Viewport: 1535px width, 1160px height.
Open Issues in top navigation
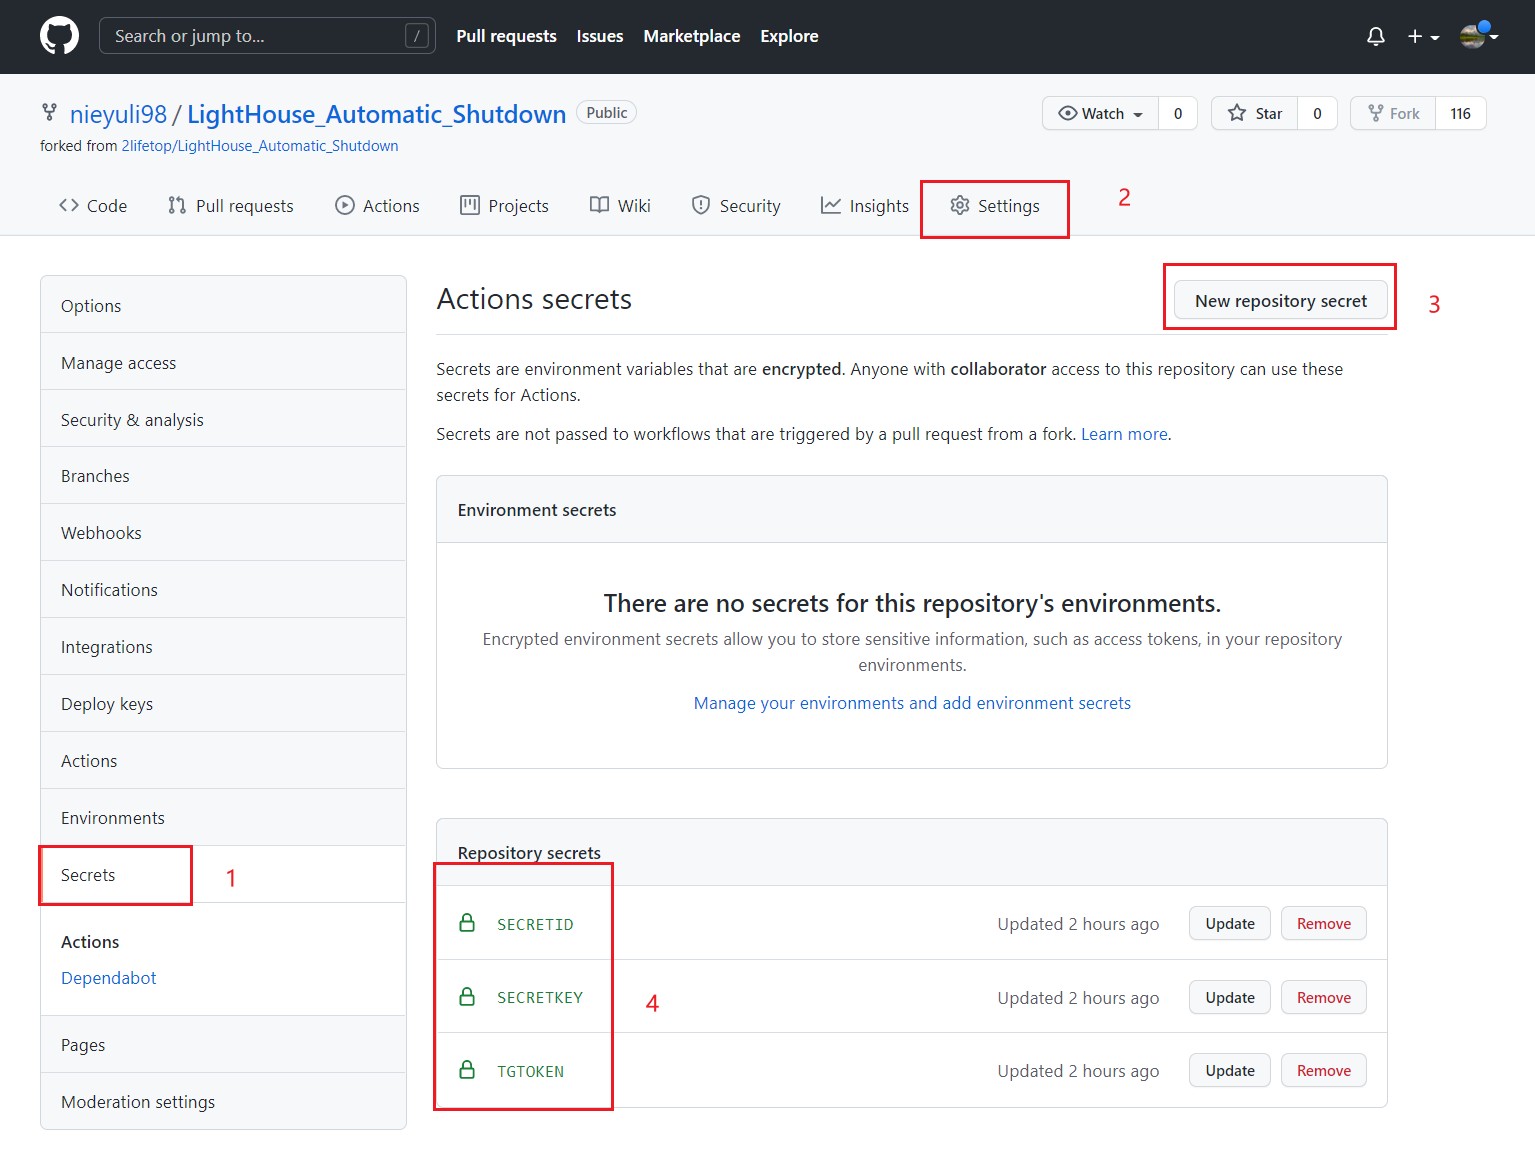[x=600, y=36]
